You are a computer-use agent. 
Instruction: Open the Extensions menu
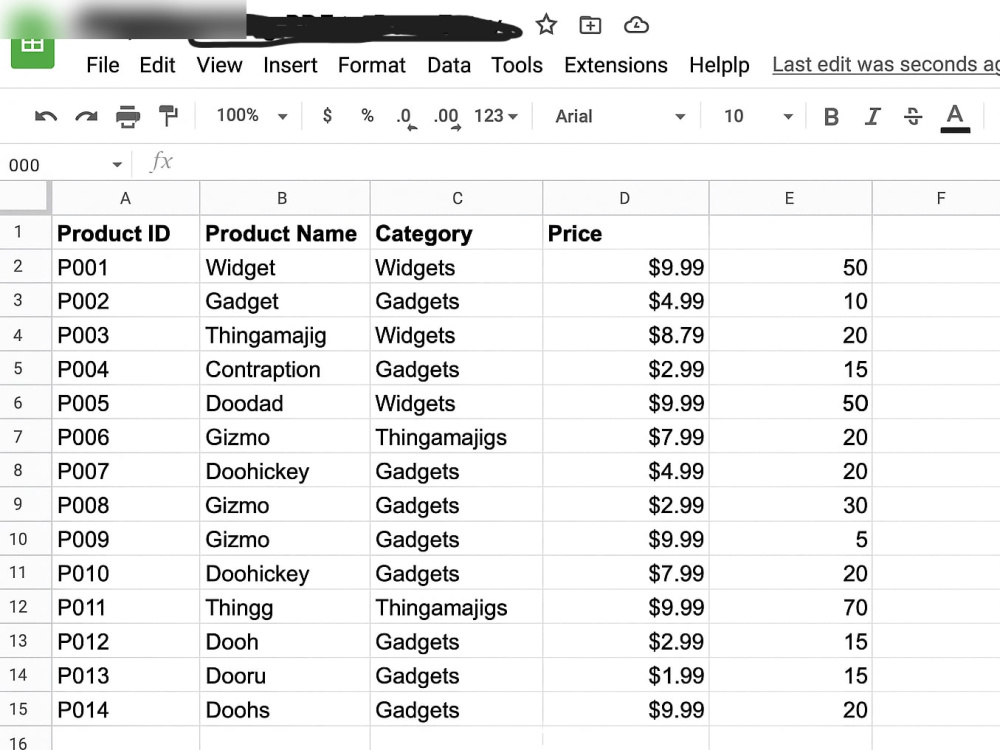pyautogui.click(x=615, y=65)
